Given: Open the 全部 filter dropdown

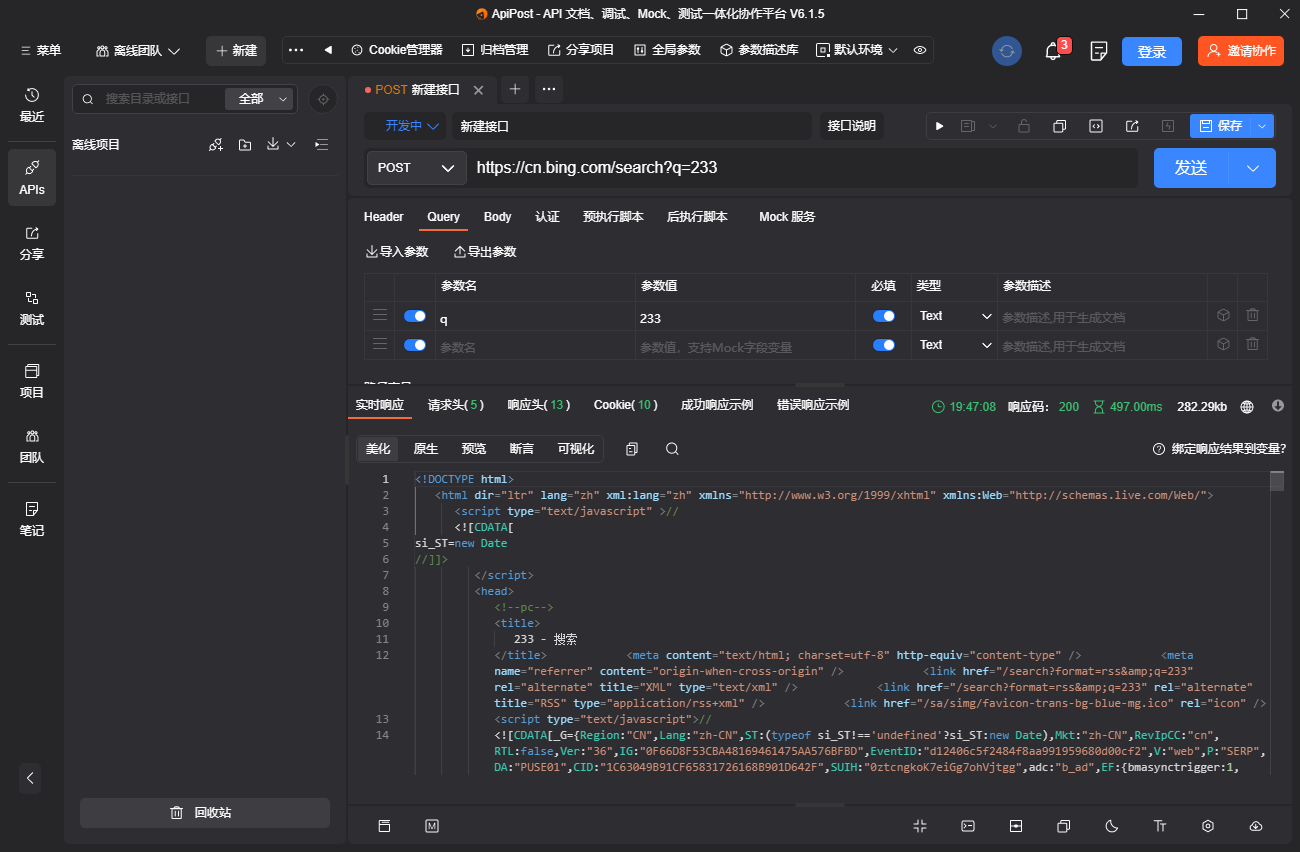Looking at the screenshot, I should pyautogui.click(x=261, y=99).
